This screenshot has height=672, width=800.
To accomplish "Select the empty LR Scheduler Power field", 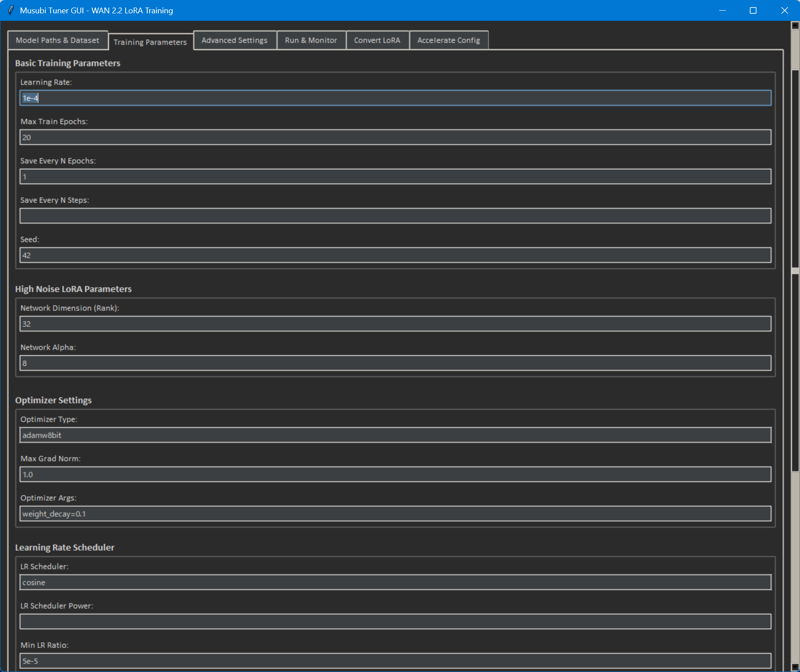I will pyautogui.click(x=395, y=621).
